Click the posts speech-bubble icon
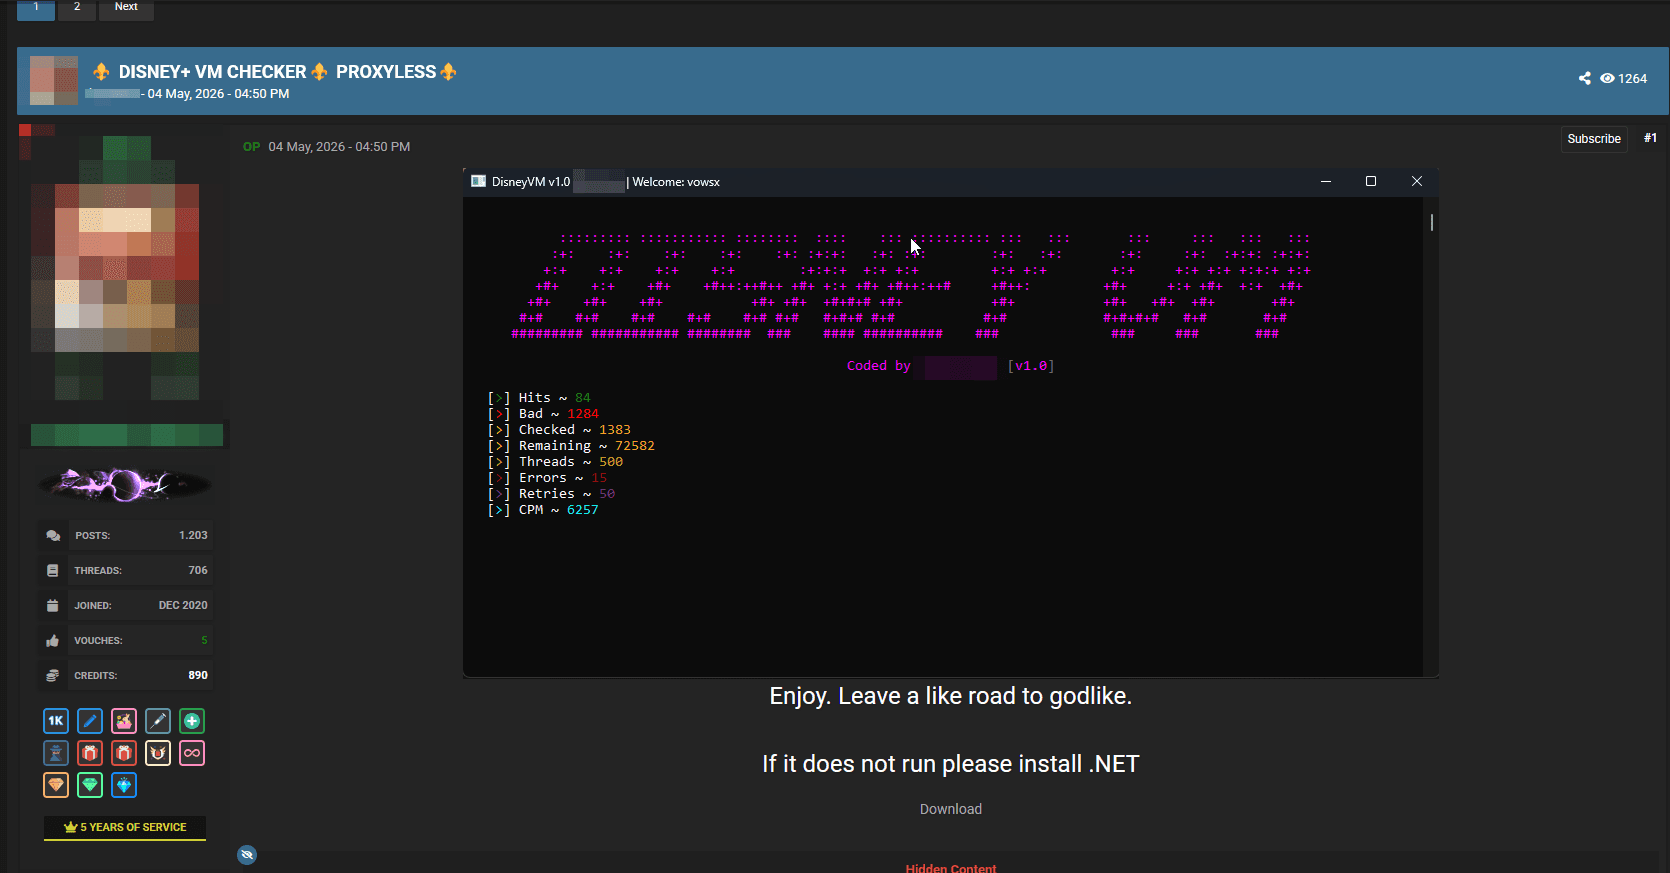 53,536
